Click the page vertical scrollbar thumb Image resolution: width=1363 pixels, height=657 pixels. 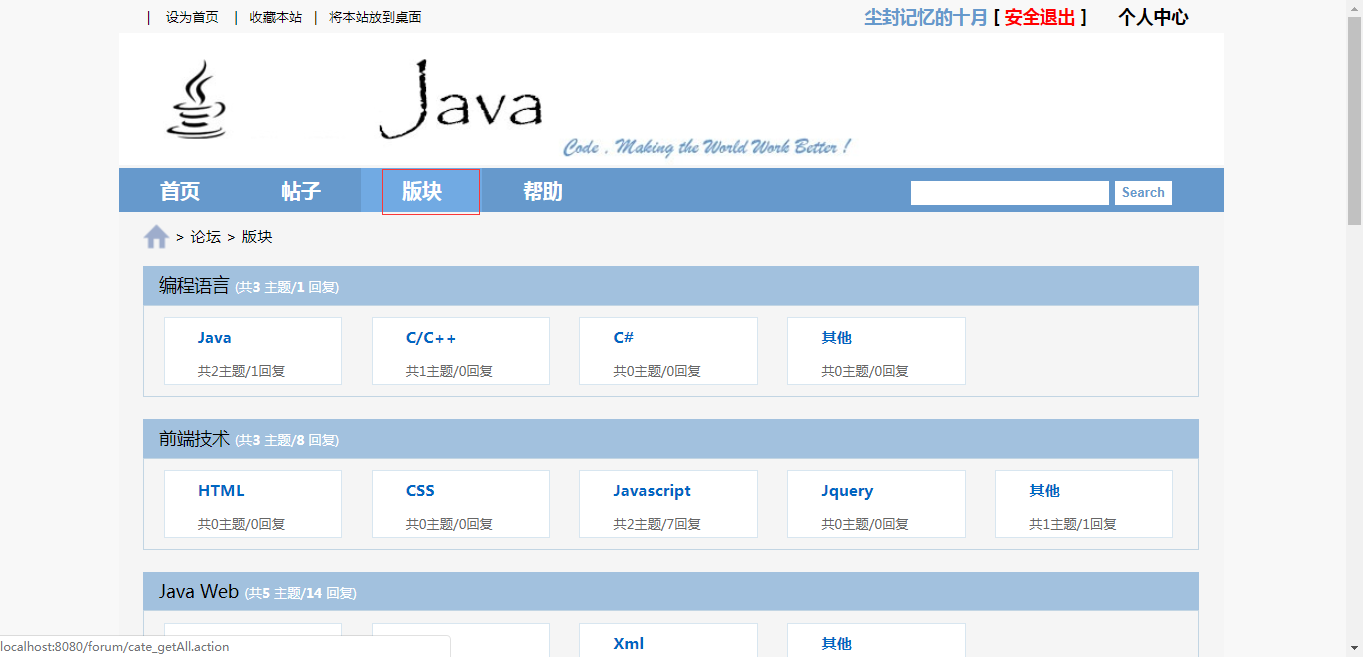coord(1355,120)
